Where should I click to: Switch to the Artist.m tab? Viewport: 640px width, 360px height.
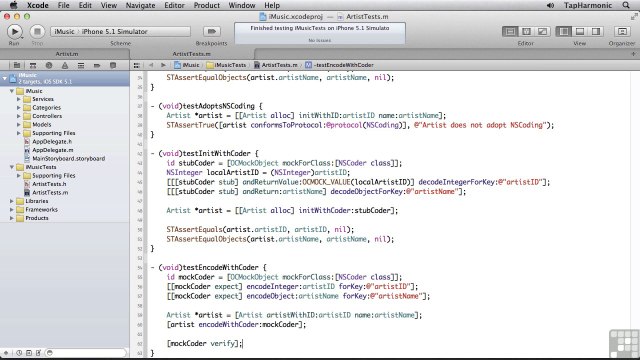pos(67,54)
